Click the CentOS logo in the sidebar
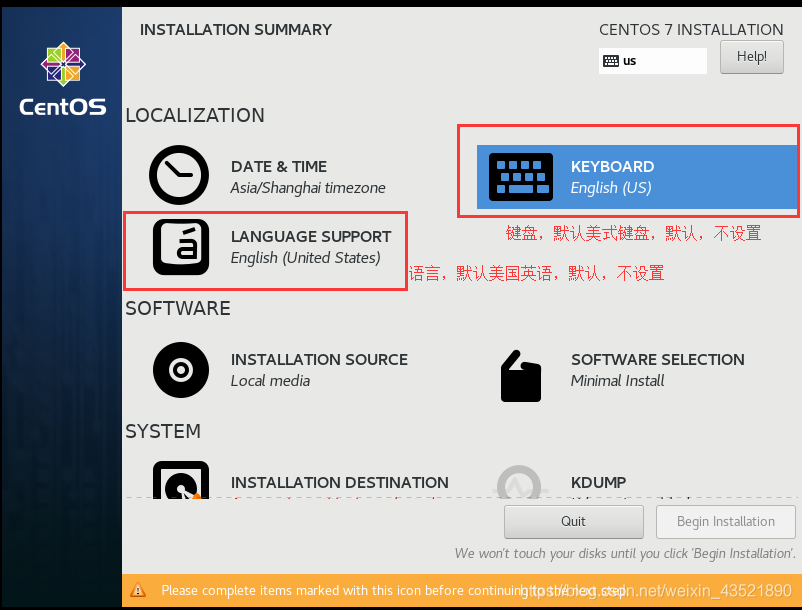Image resolution: width=802 pixels, height=610 pixels. 63,79
